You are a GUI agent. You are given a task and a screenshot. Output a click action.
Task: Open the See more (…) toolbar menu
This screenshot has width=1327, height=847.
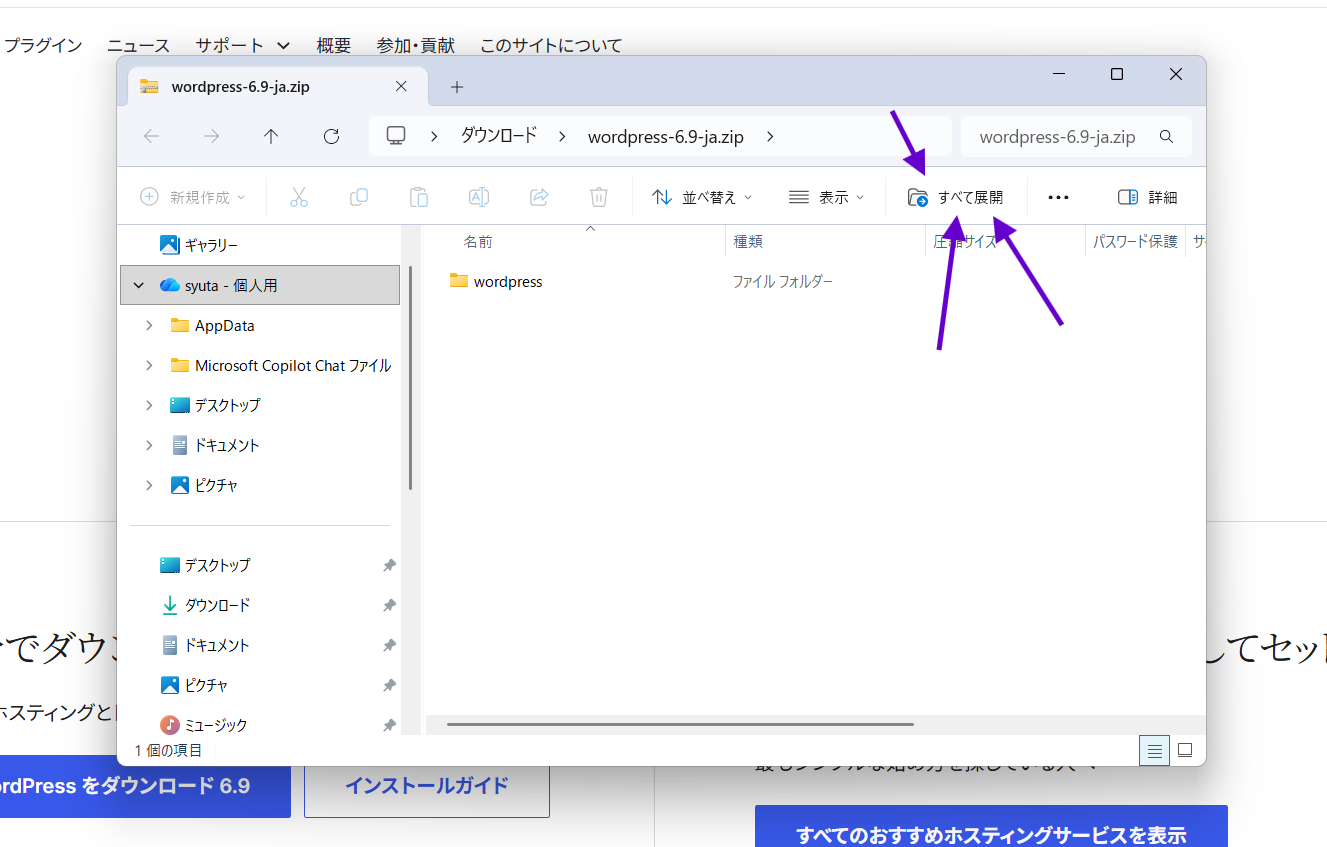point(1058,198)
